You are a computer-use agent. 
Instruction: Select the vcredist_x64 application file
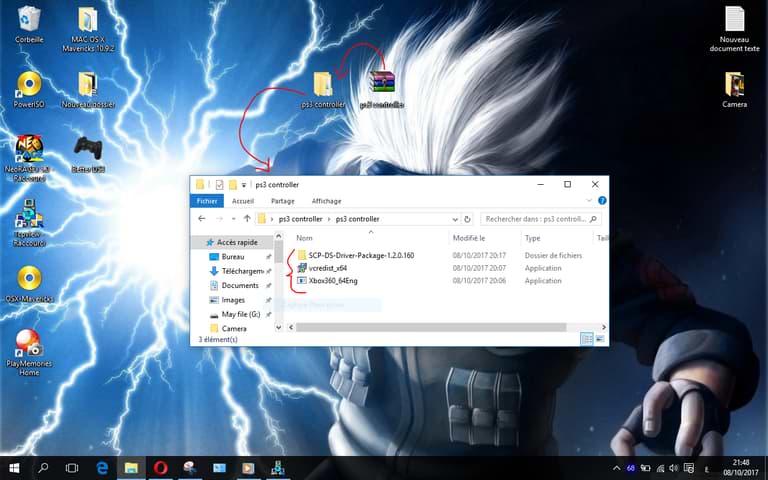327,268
